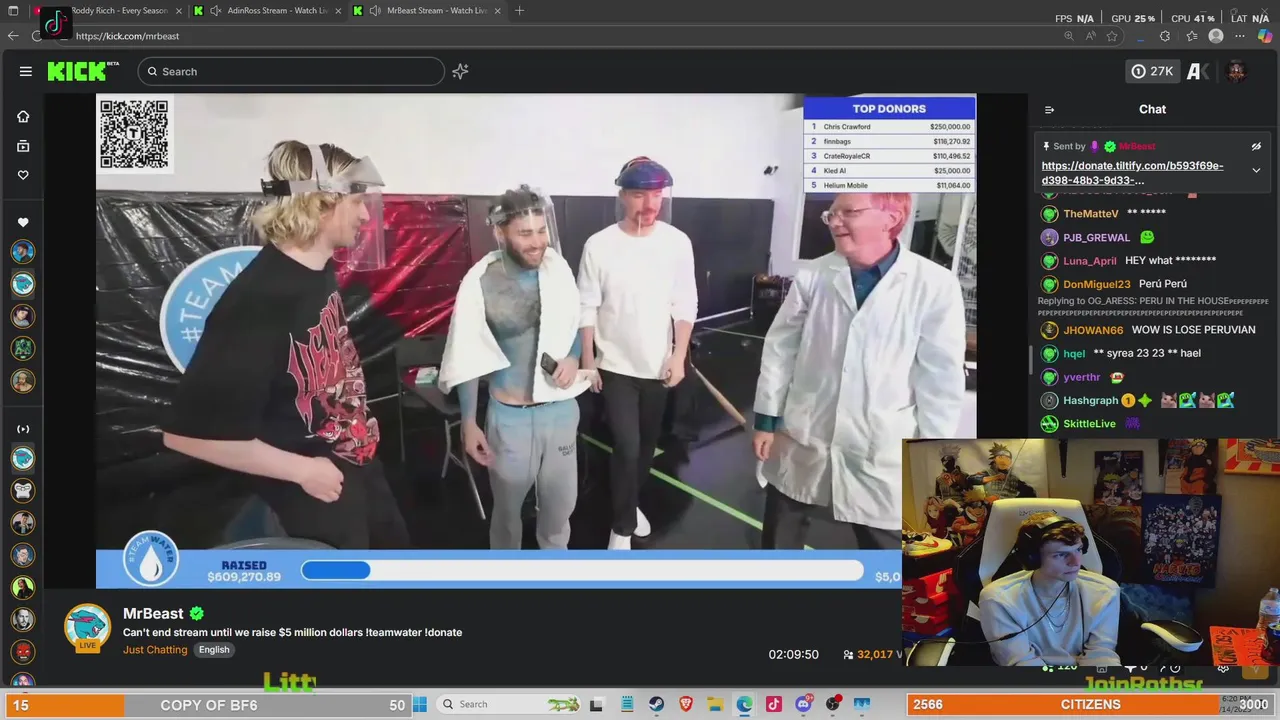Open the browser tab actions icon
Image resolution: width=1280 pixels, height=720 pixels.
tap(13, 10)
